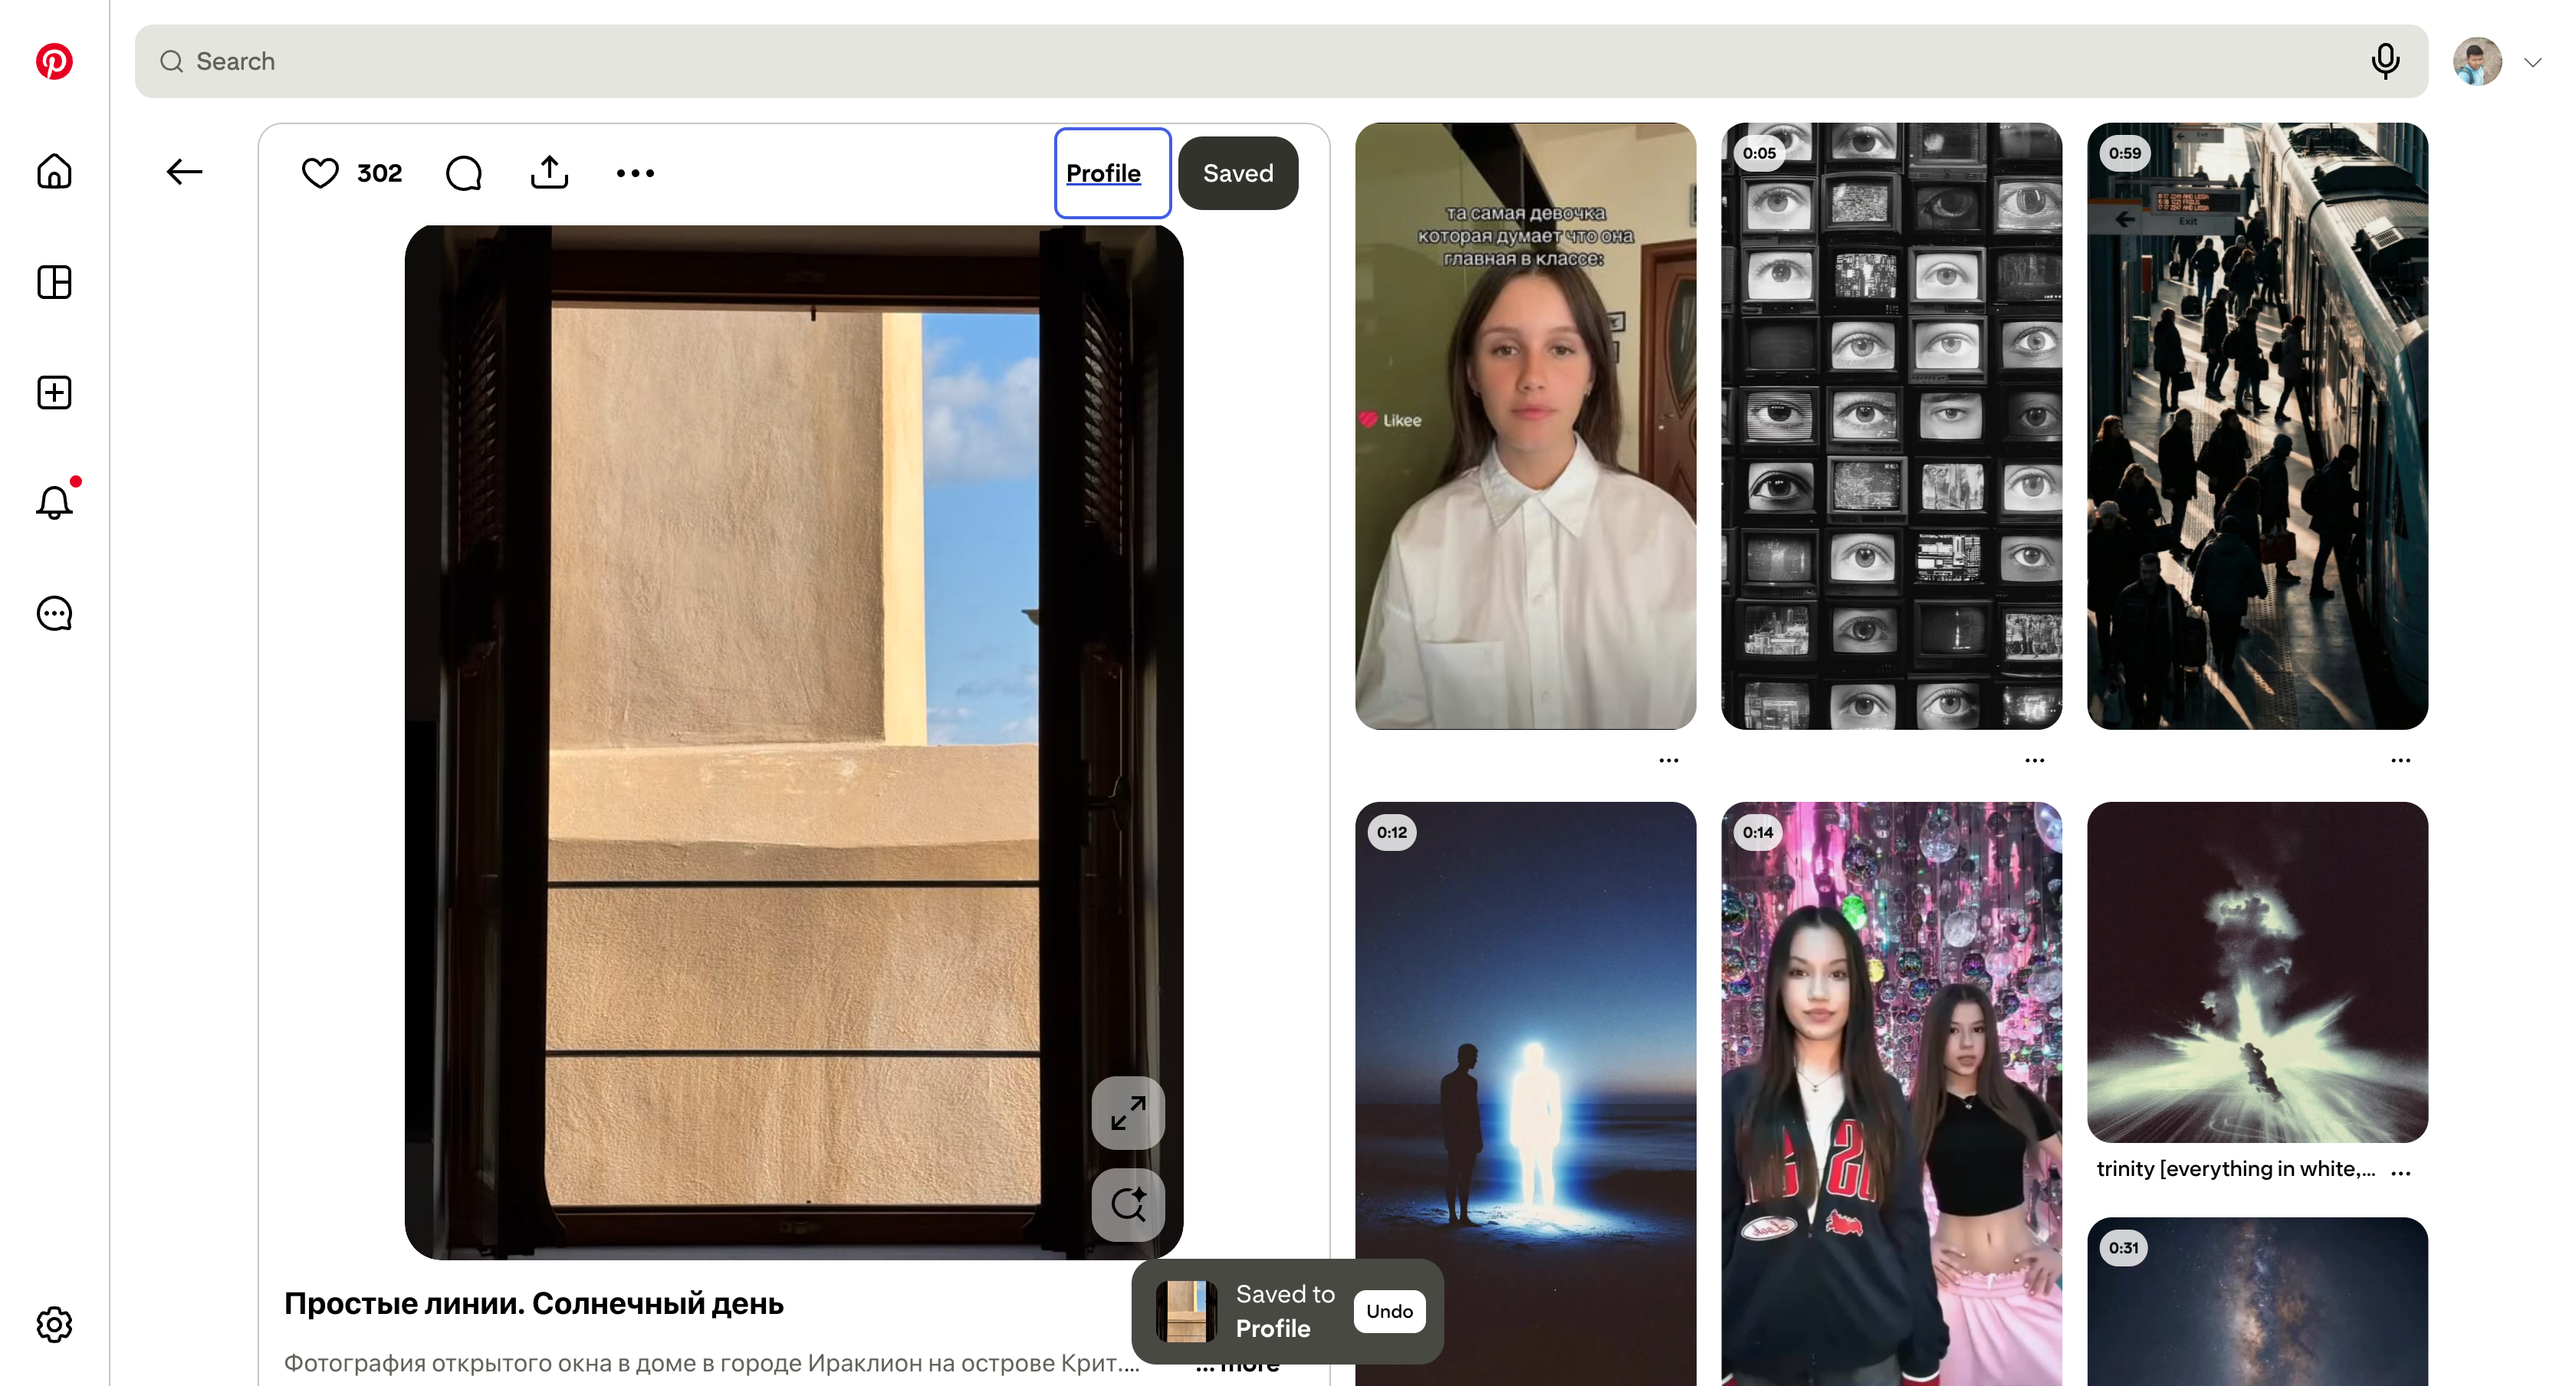Open the notifications bell
2576x1386 pixels.
[x=54, y=502]
